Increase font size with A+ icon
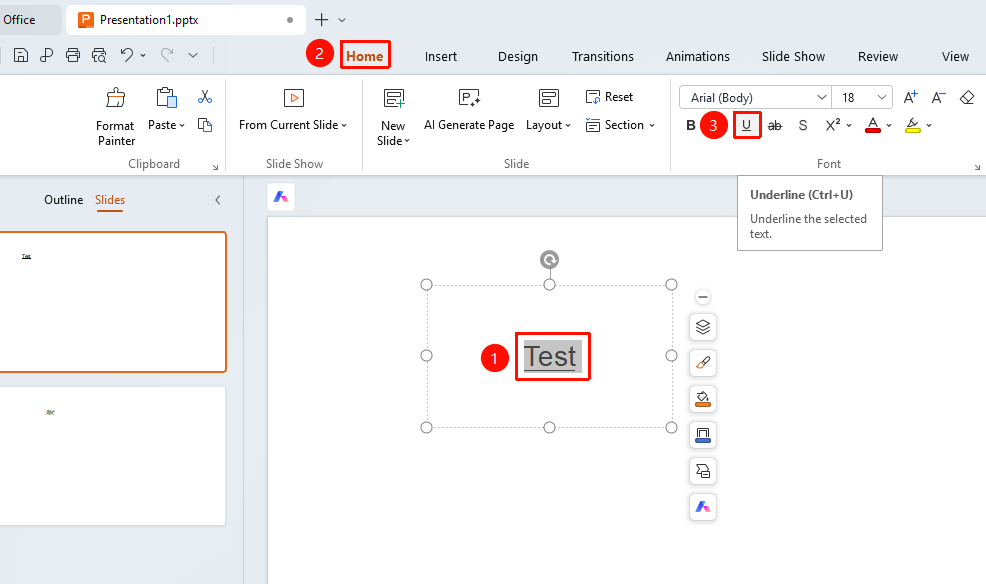986x584 pixels. (910, 97)
